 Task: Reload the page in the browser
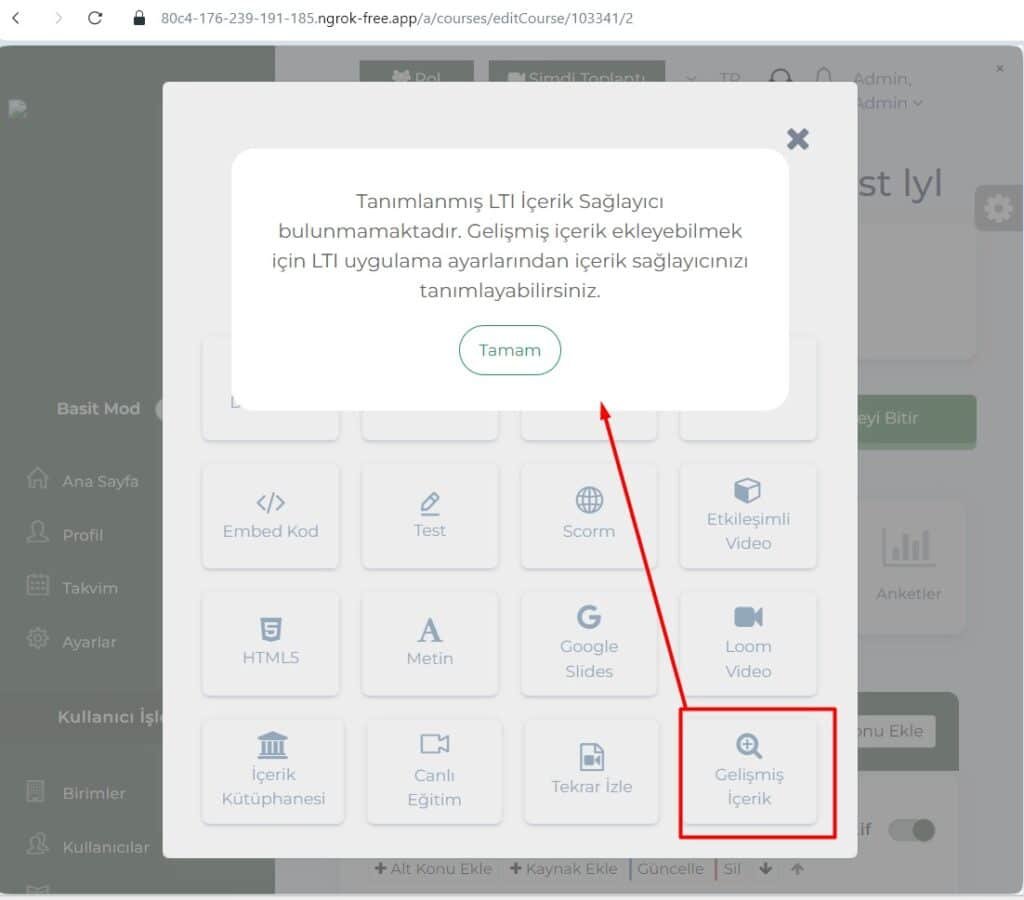(95, 18)
